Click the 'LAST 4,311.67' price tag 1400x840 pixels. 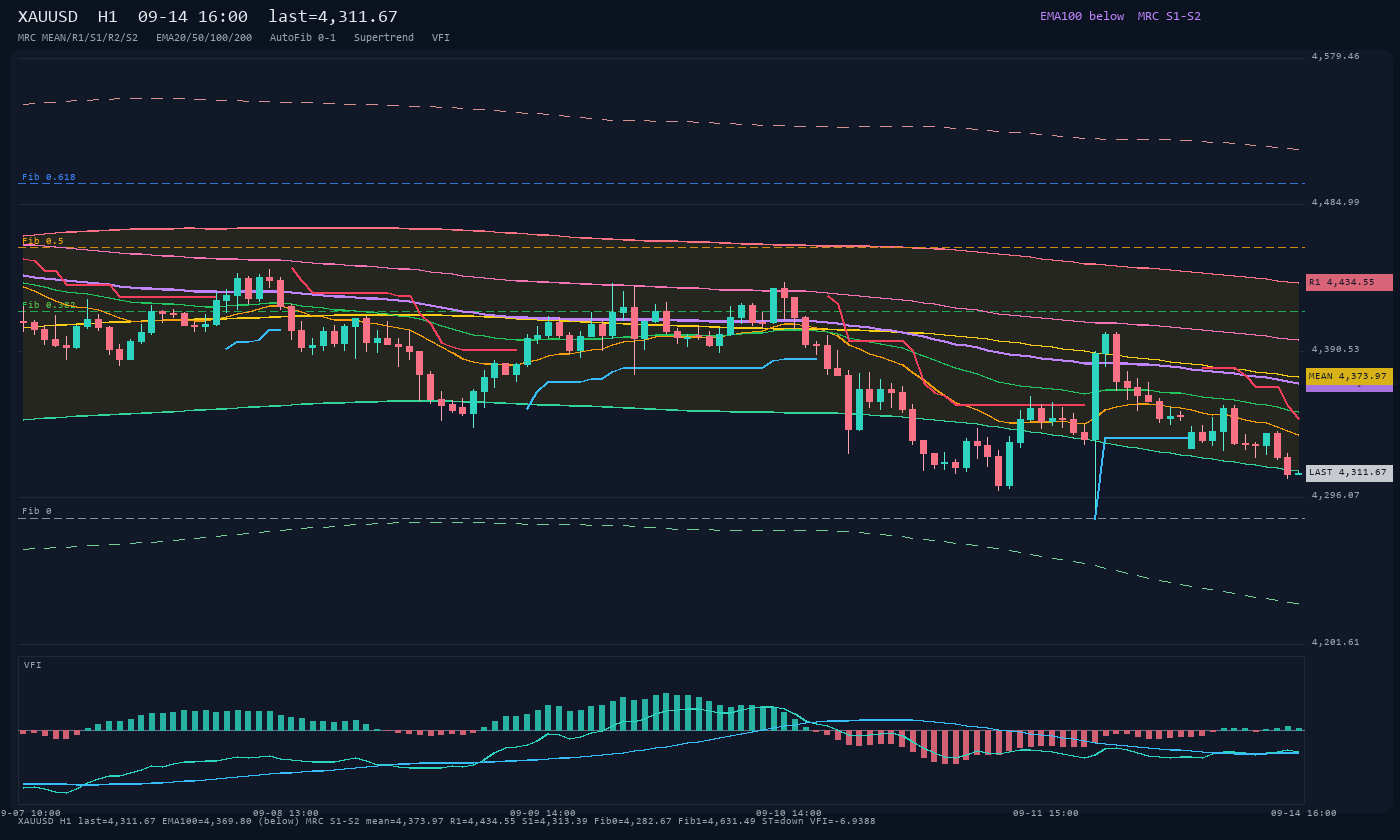(x=1349, y=473)
